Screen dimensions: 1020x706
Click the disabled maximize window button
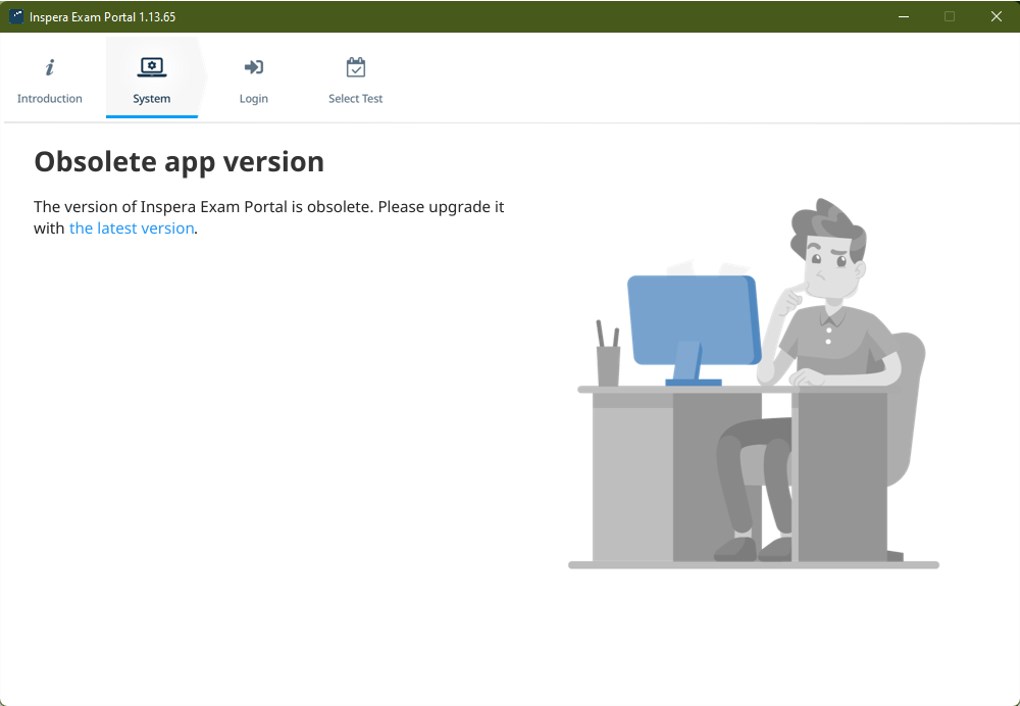950,16
